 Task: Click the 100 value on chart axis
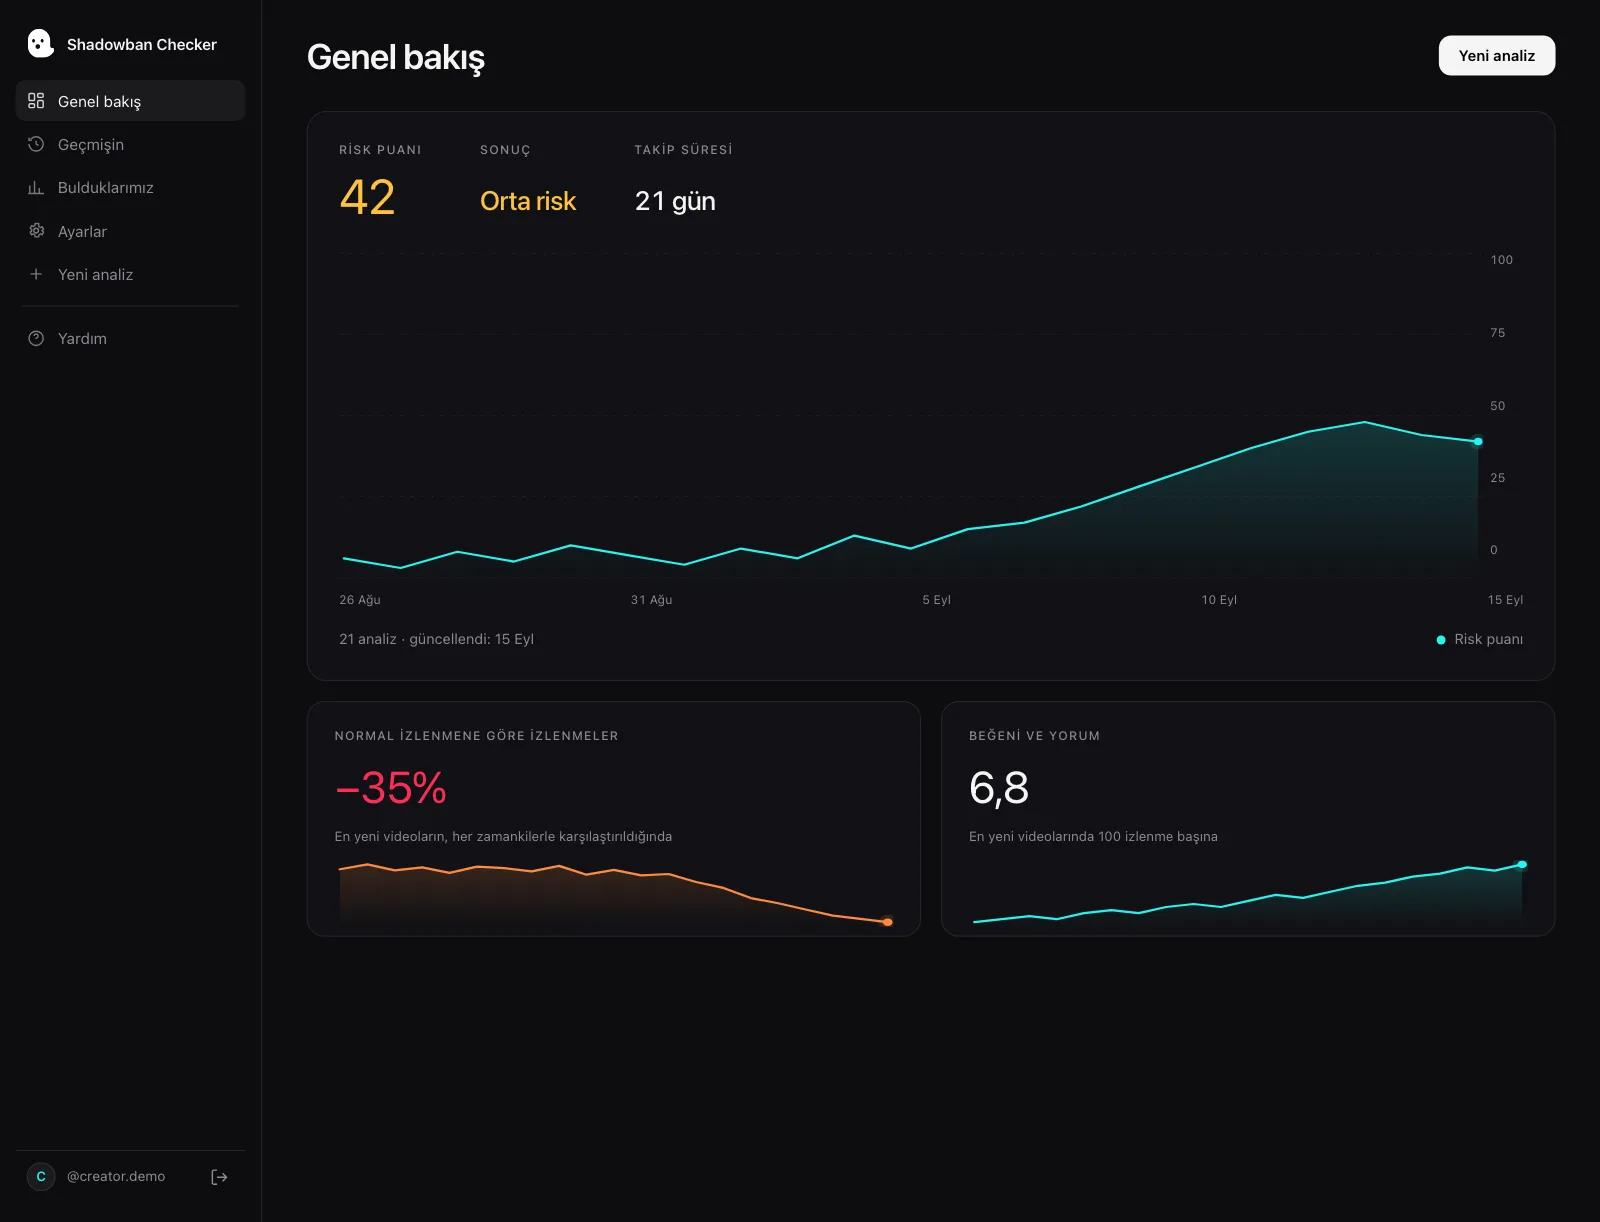pyautogui.click(x=1501, y=260)
